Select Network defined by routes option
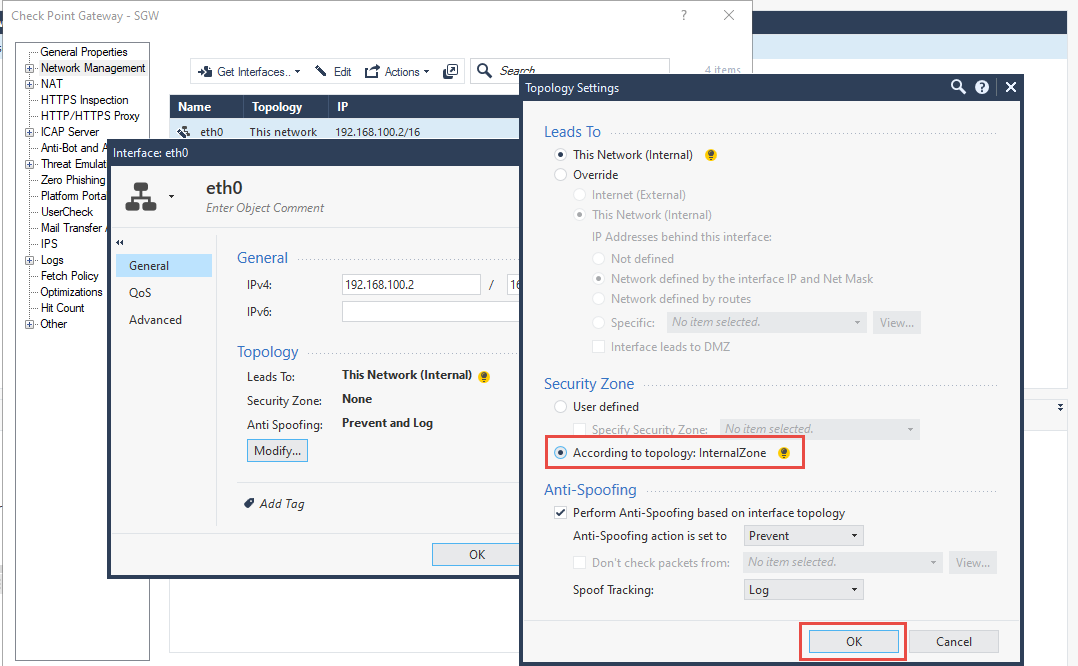 [x=599, y=299]
